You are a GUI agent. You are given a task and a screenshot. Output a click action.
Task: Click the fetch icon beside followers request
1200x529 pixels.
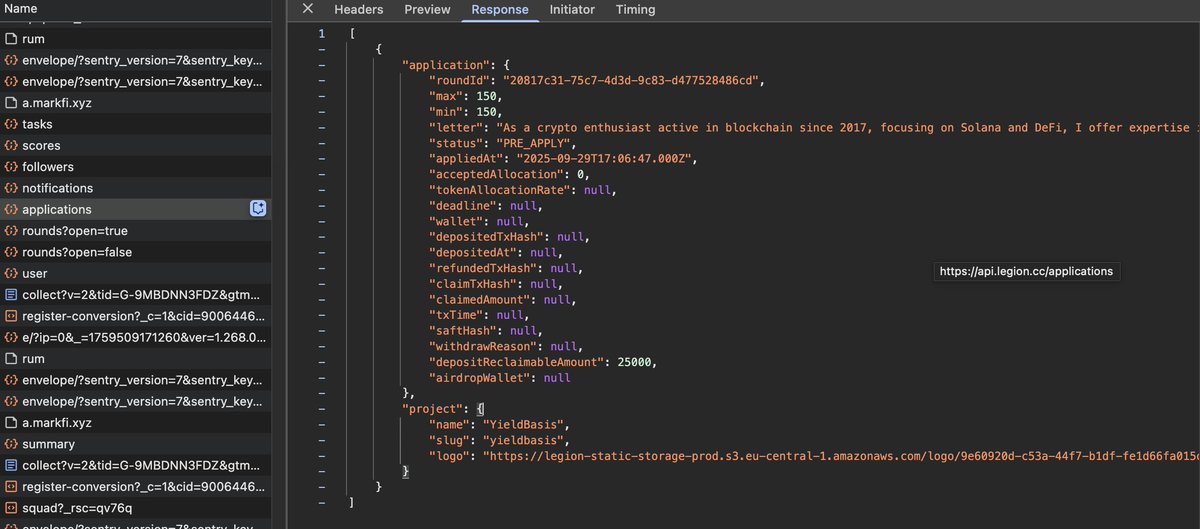11,167
